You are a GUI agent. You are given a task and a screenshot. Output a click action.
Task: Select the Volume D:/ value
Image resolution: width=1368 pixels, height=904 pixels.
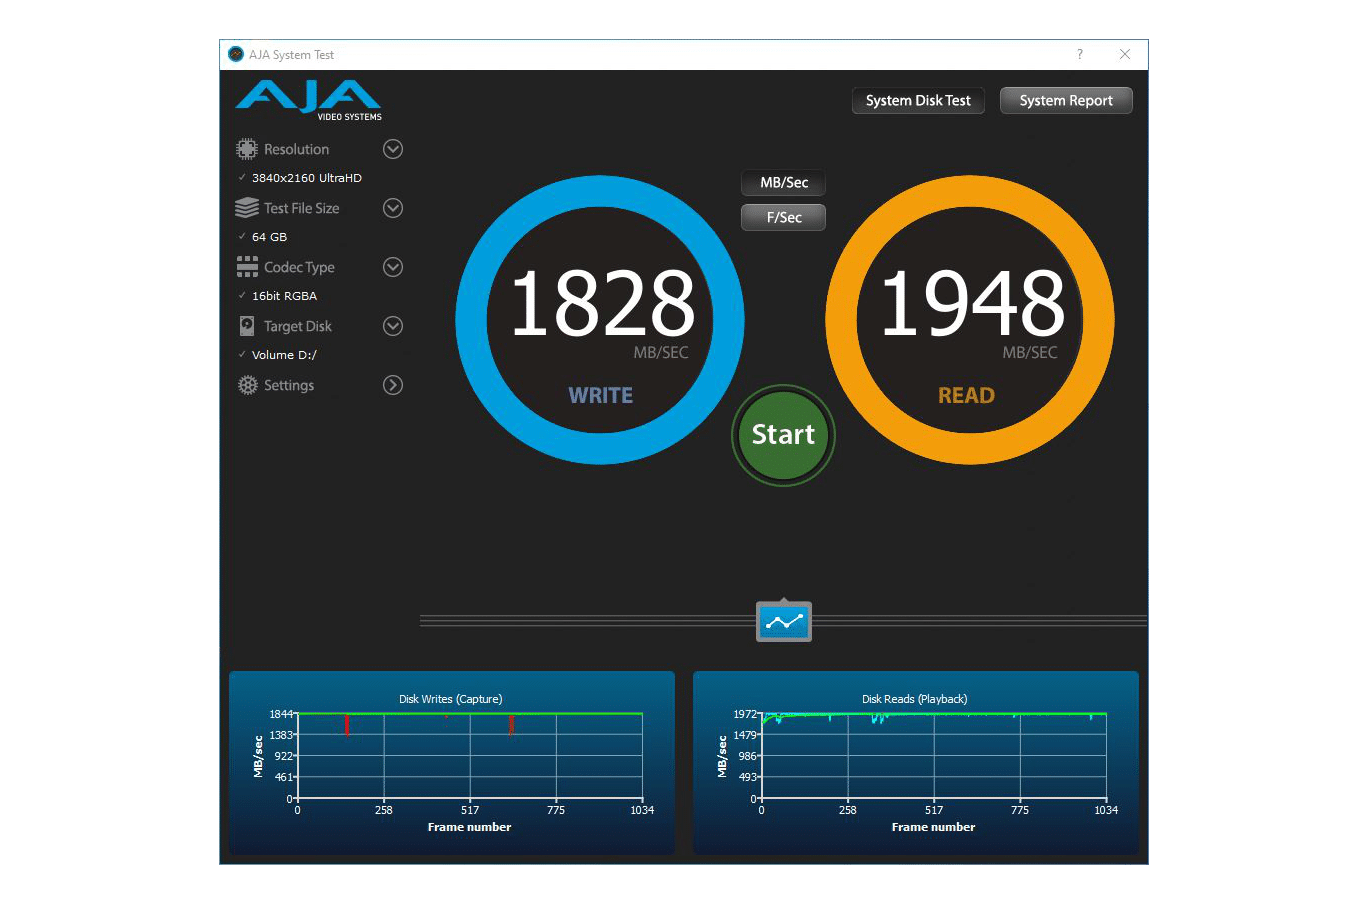pyautogui.click(x=284, y=355)
